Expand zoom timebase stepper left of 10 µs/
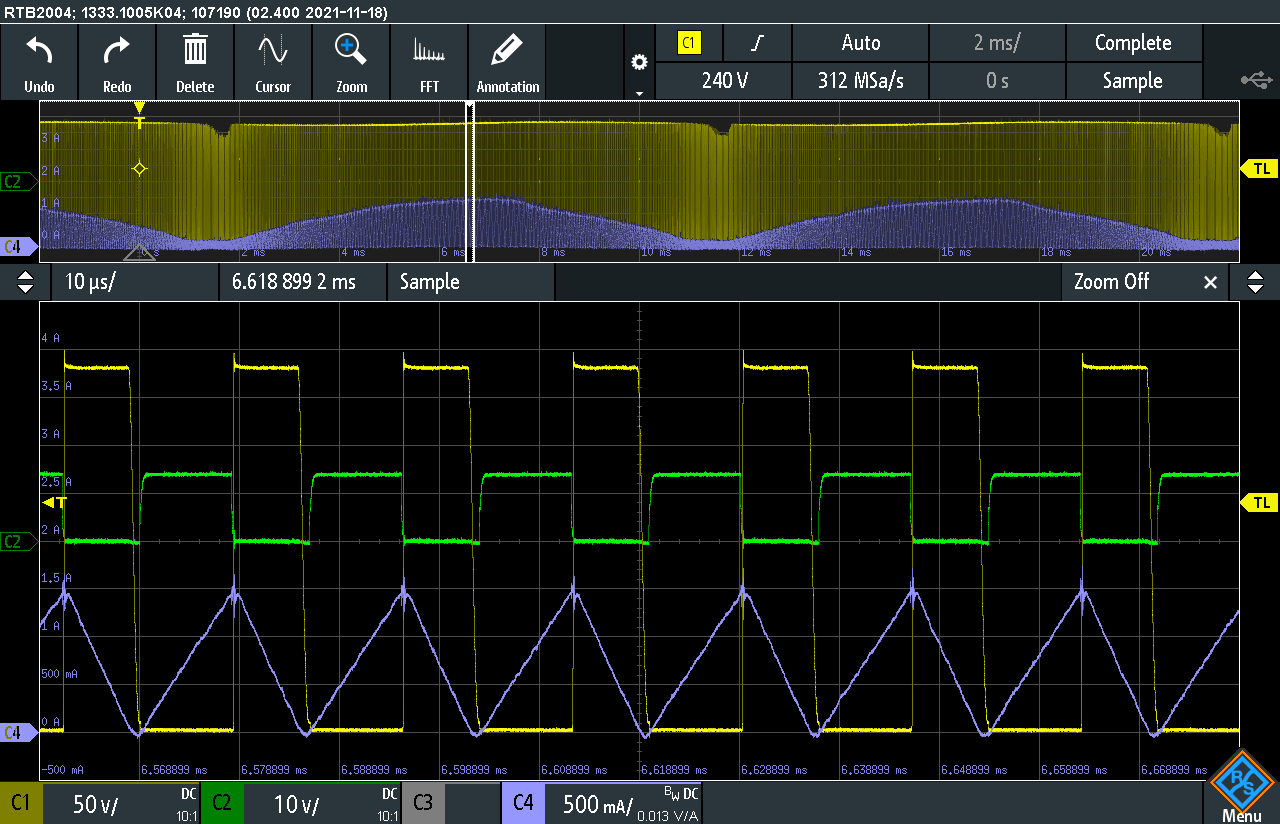 coord(26,282)
